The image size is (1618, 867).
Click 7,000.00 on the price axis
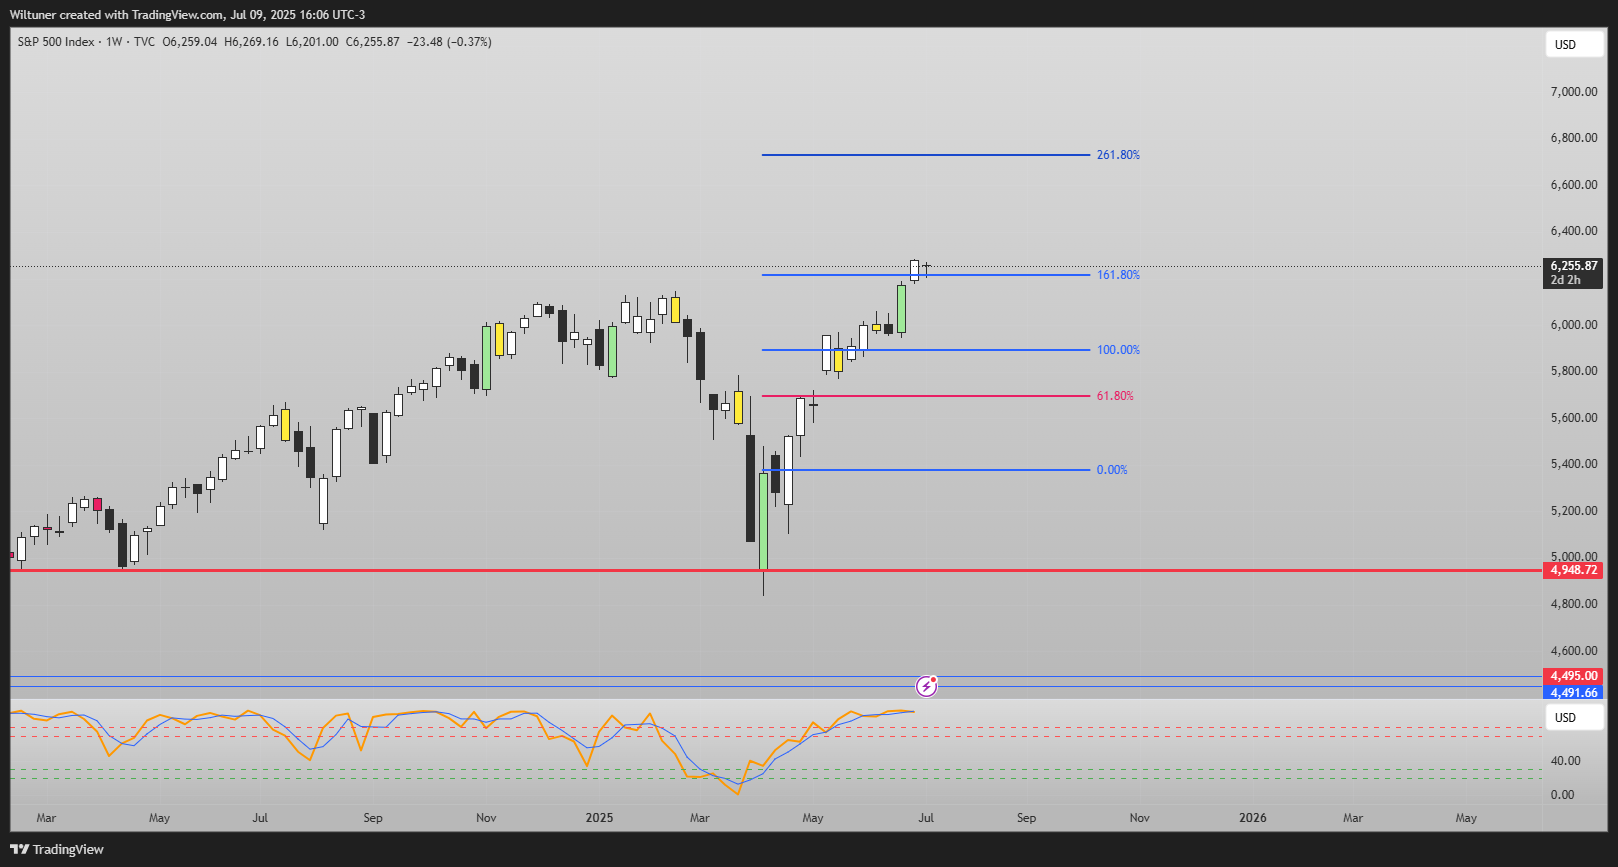(1574, 92)
